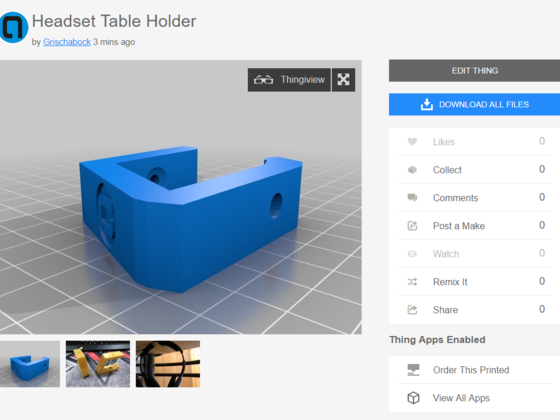Screen dimensions: 560x420
Task: Open Grischabock's profile link
Action: (x=67, y=42)
